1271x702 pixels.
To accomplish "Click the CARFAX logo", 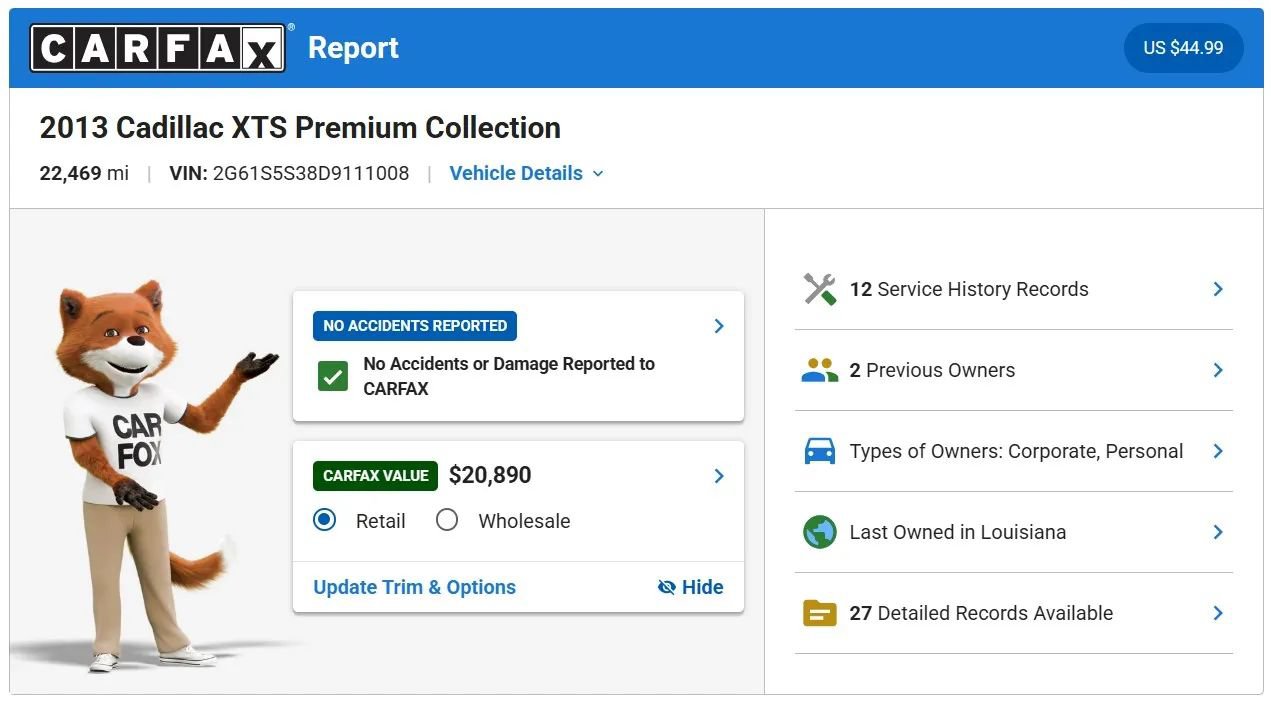I will click(158, 48).
